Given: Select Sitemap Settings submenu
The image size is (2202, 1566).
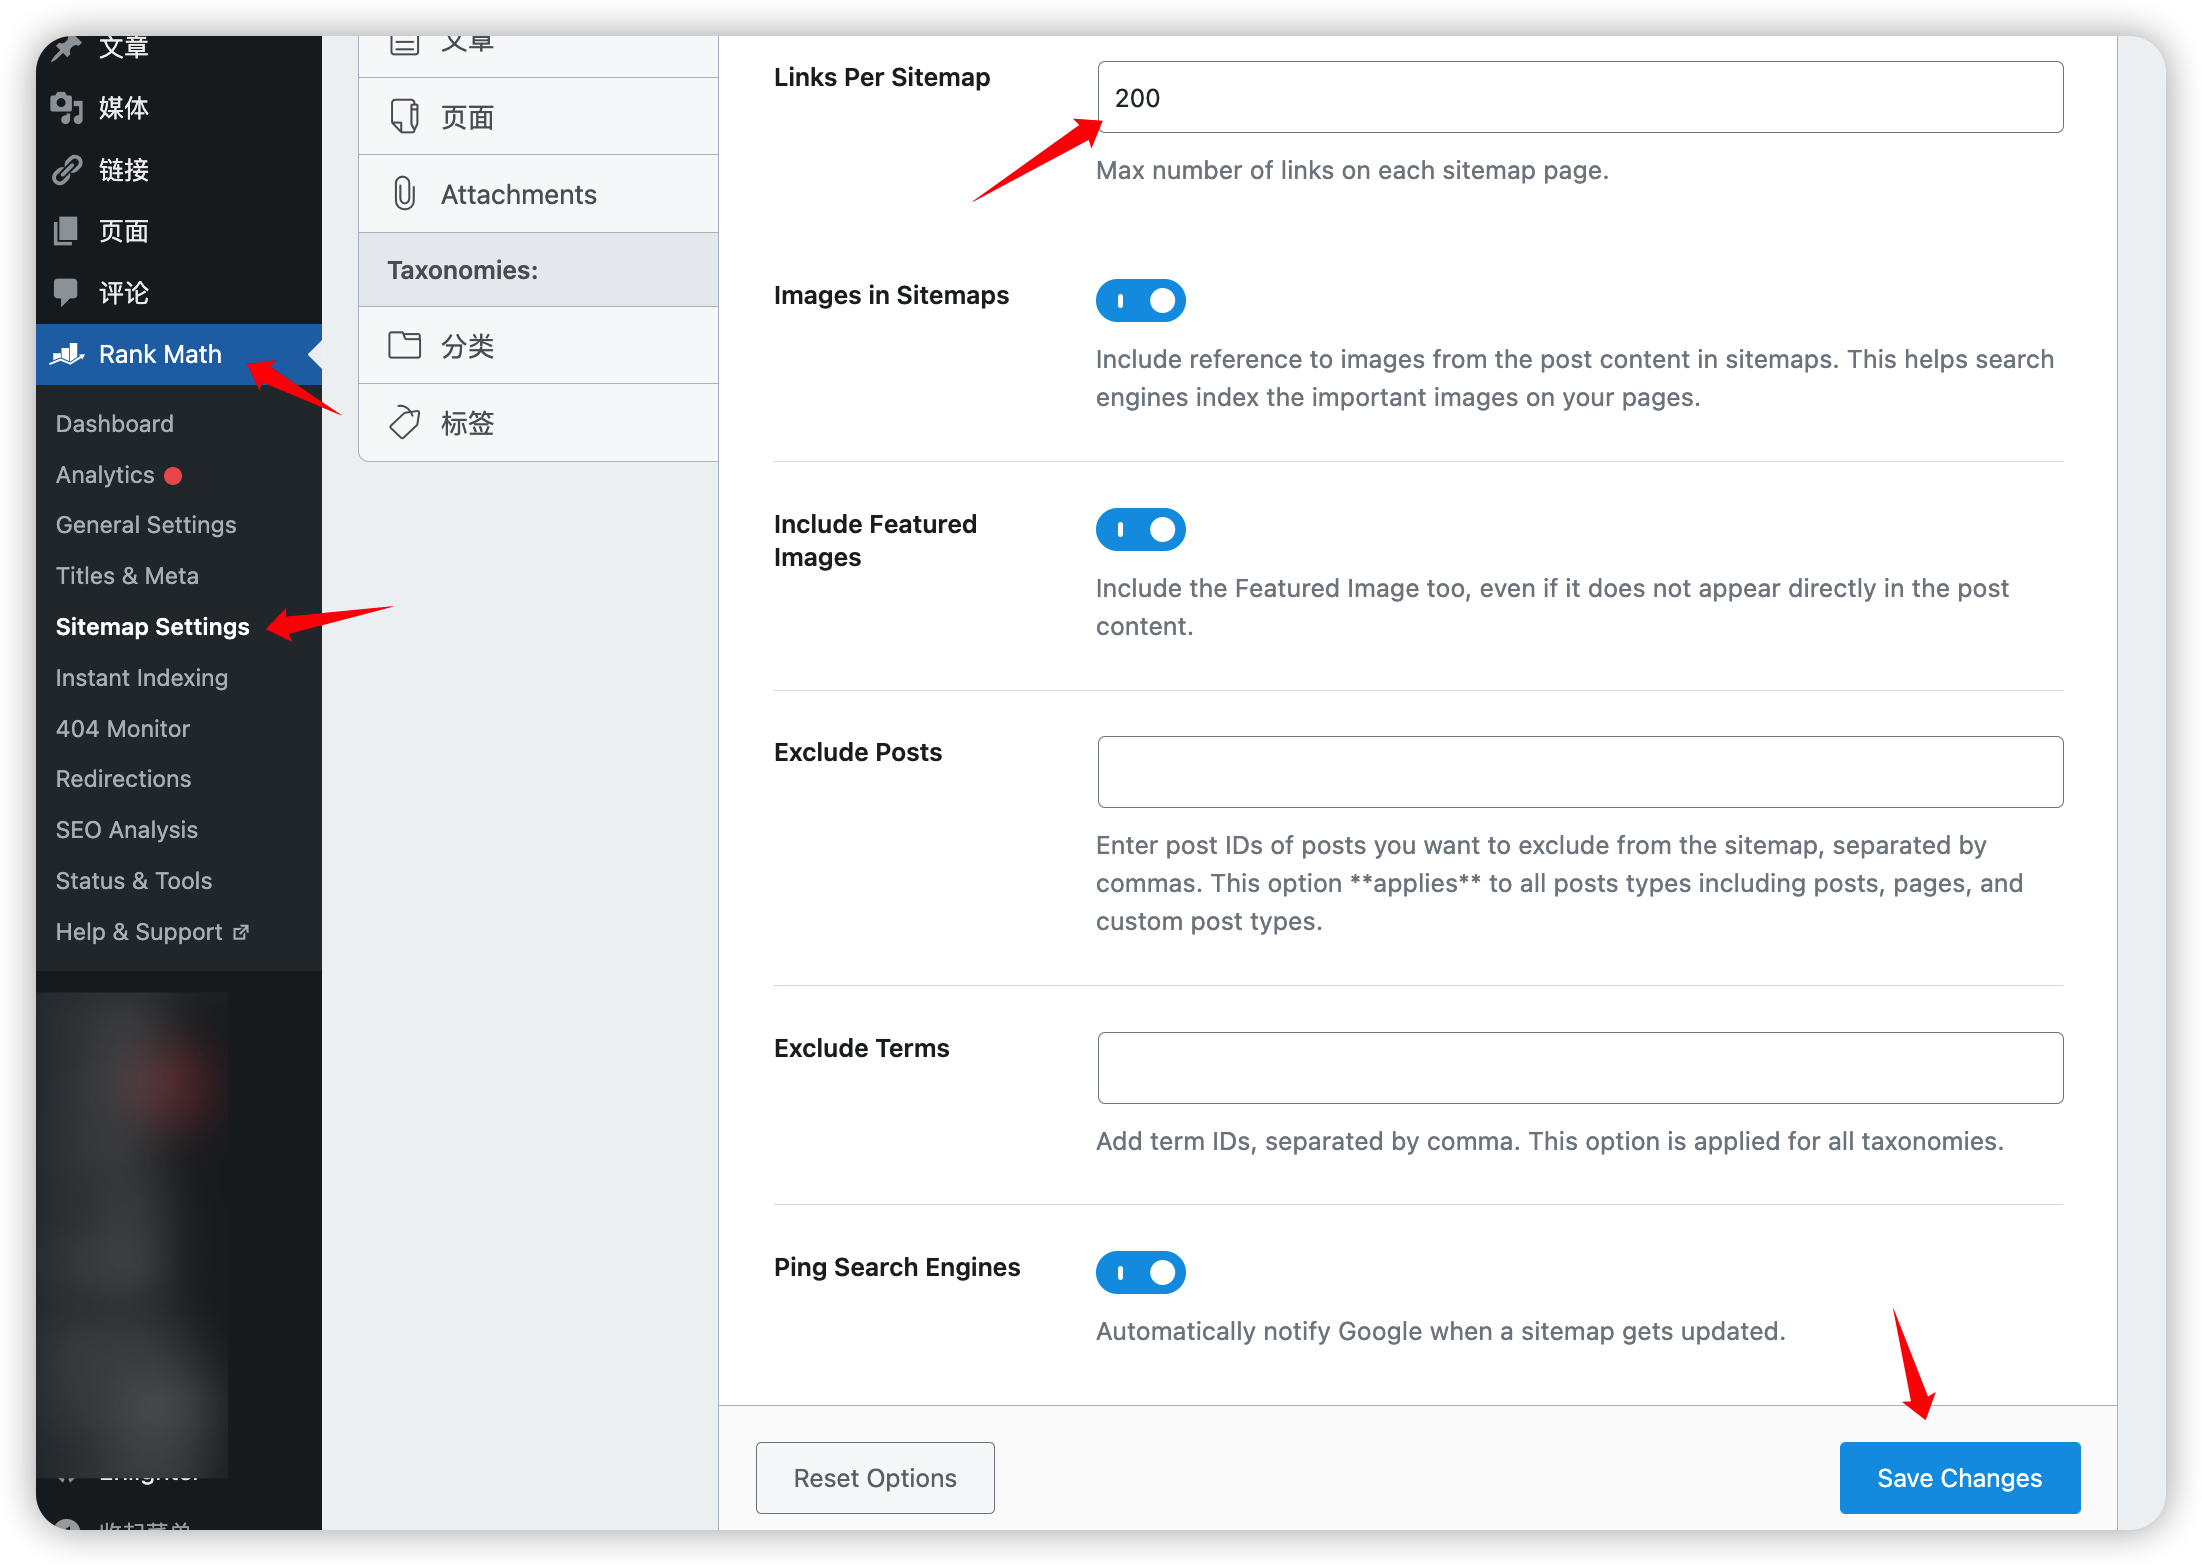Looking at the screenshot, I should coord(153,627).
